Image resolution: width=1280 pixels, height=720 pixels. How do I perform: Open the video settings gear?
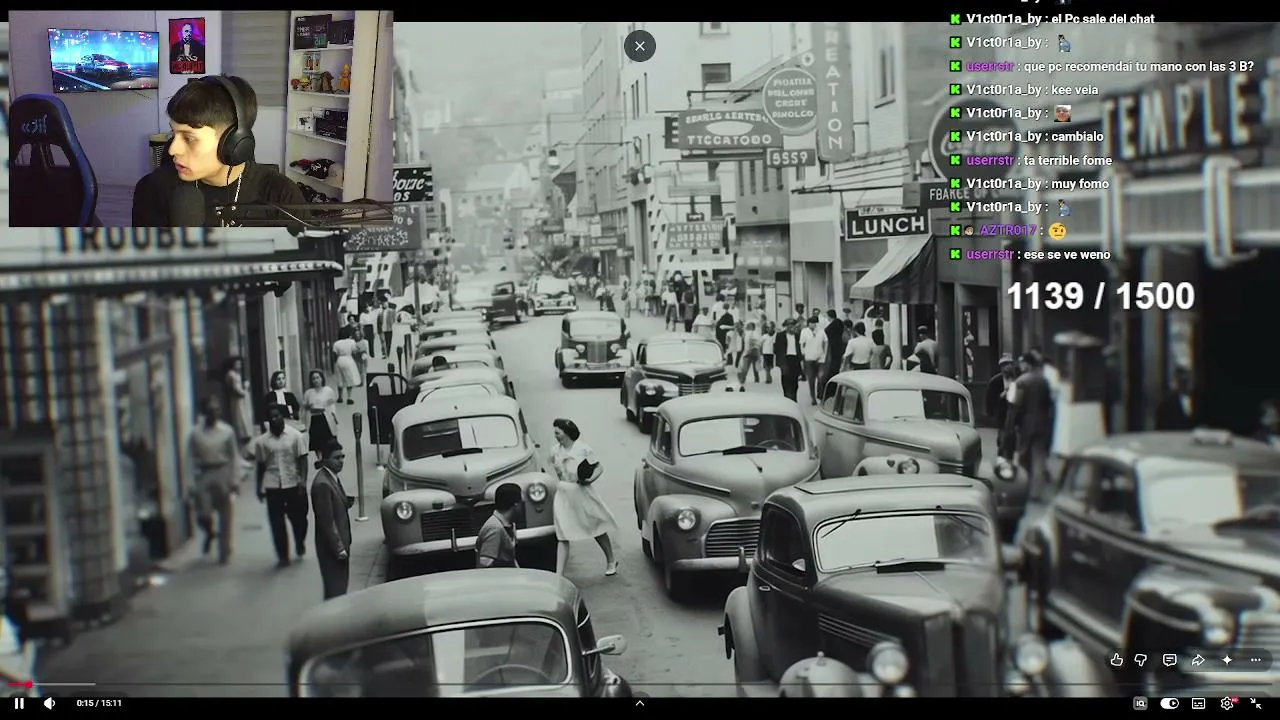[1227, 703]
